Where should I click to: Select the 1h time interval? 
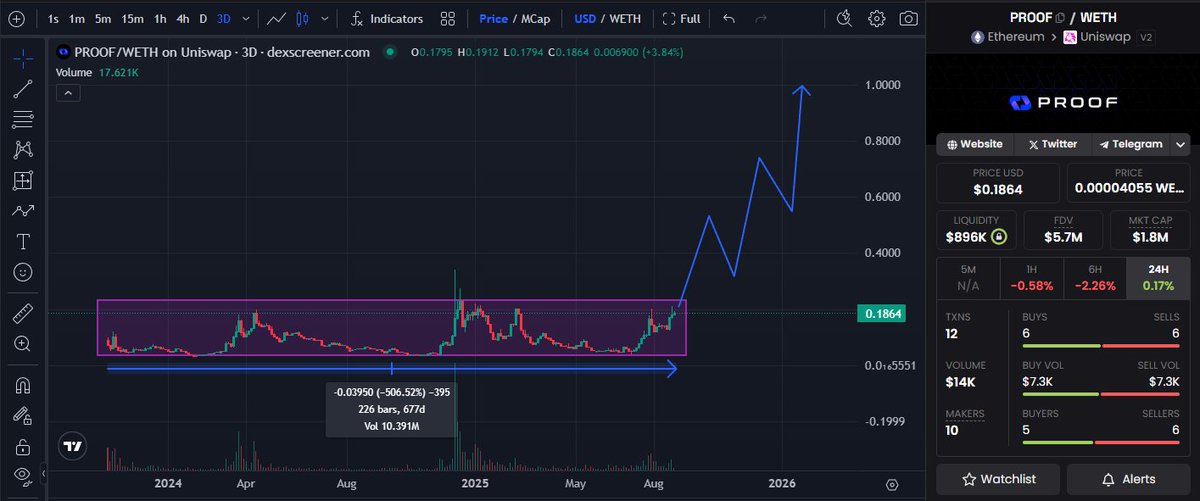pyautogui.click(x=160, y=18)
